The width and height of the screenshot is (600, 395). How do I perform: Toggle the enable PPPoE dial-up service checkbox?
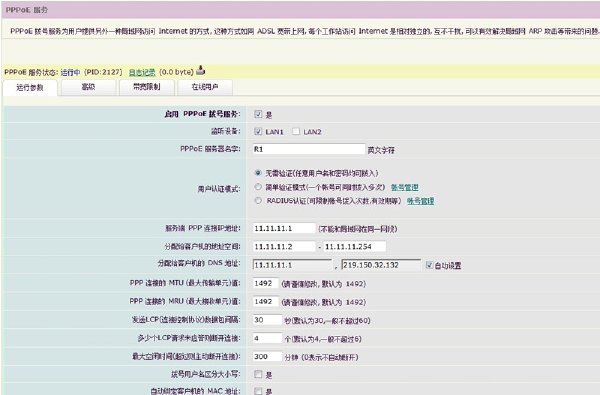258,114
